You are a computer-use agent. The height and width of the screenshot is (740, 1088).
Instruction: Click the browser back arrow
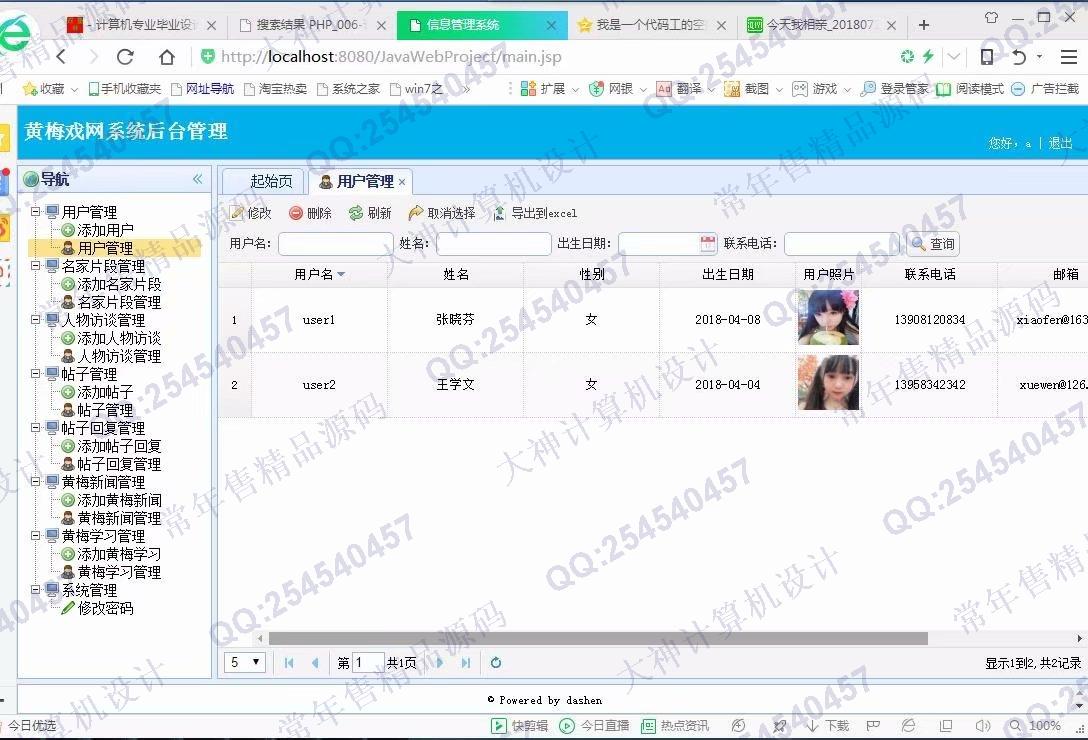62,57
